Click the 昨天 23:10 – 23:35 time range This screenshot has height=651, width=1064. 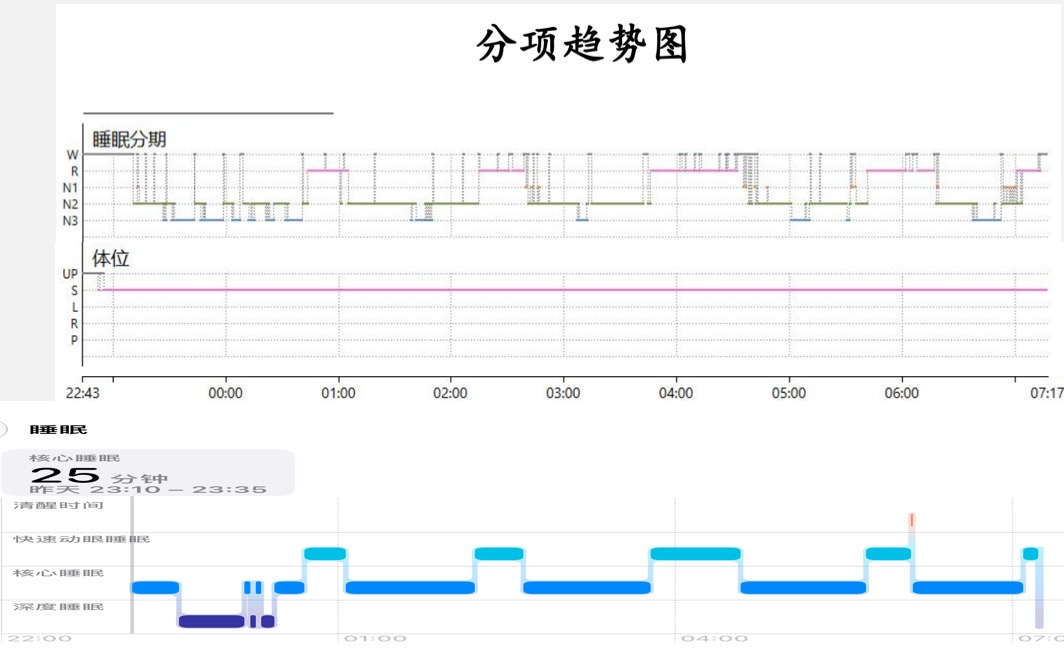pos(148,489)
